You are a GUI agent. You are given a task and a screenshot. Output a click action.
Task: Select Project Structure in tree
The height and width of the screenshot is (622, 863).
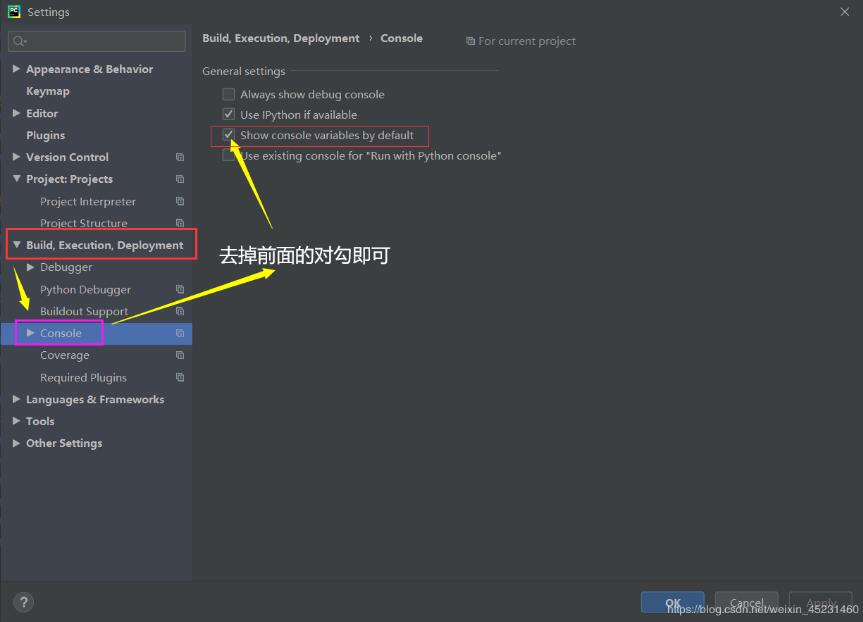coord(84,223)
